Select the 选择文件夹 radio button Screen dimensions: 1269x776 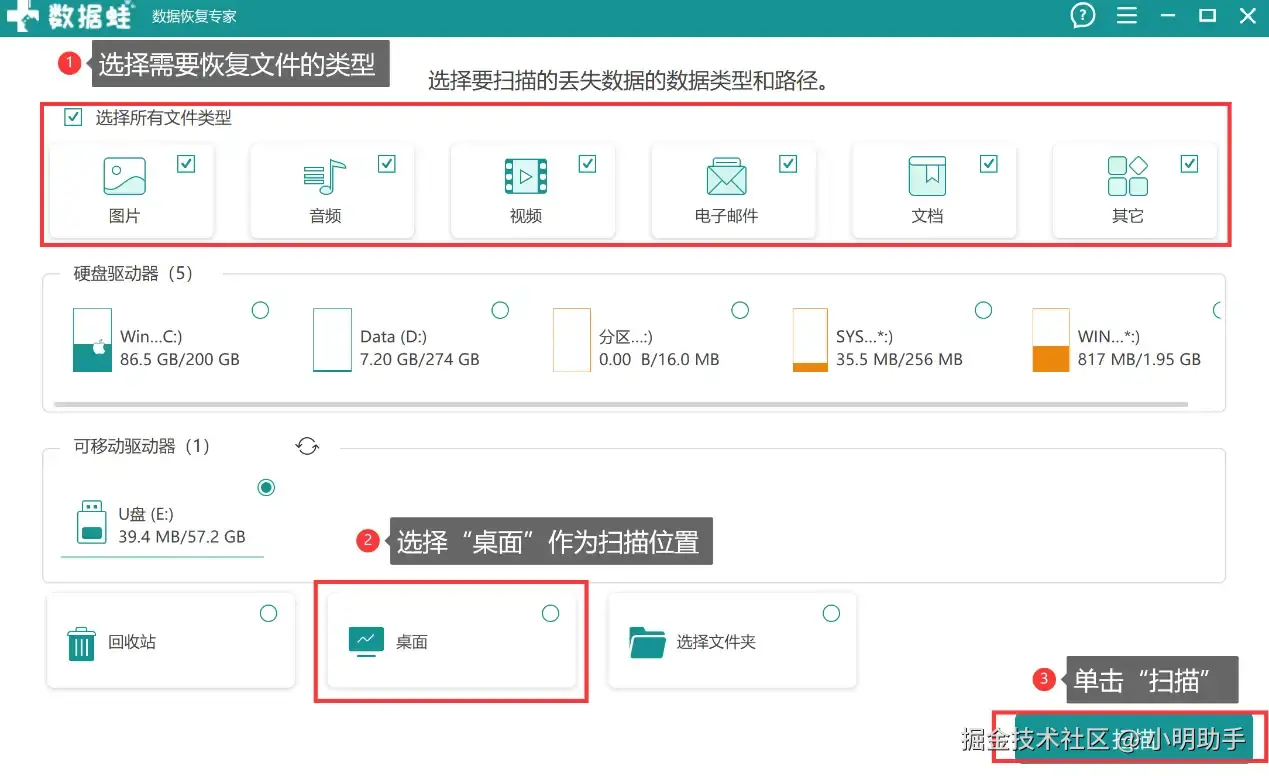831,613
